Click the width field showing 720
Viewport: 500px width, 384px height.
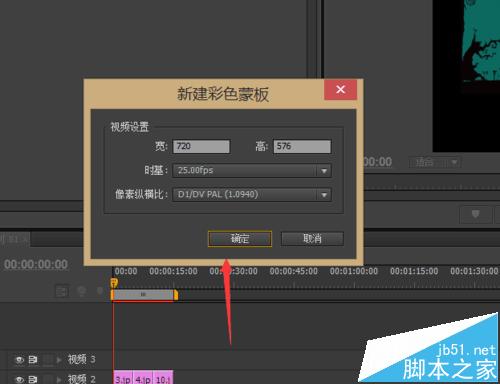click(x=201, y=146)
